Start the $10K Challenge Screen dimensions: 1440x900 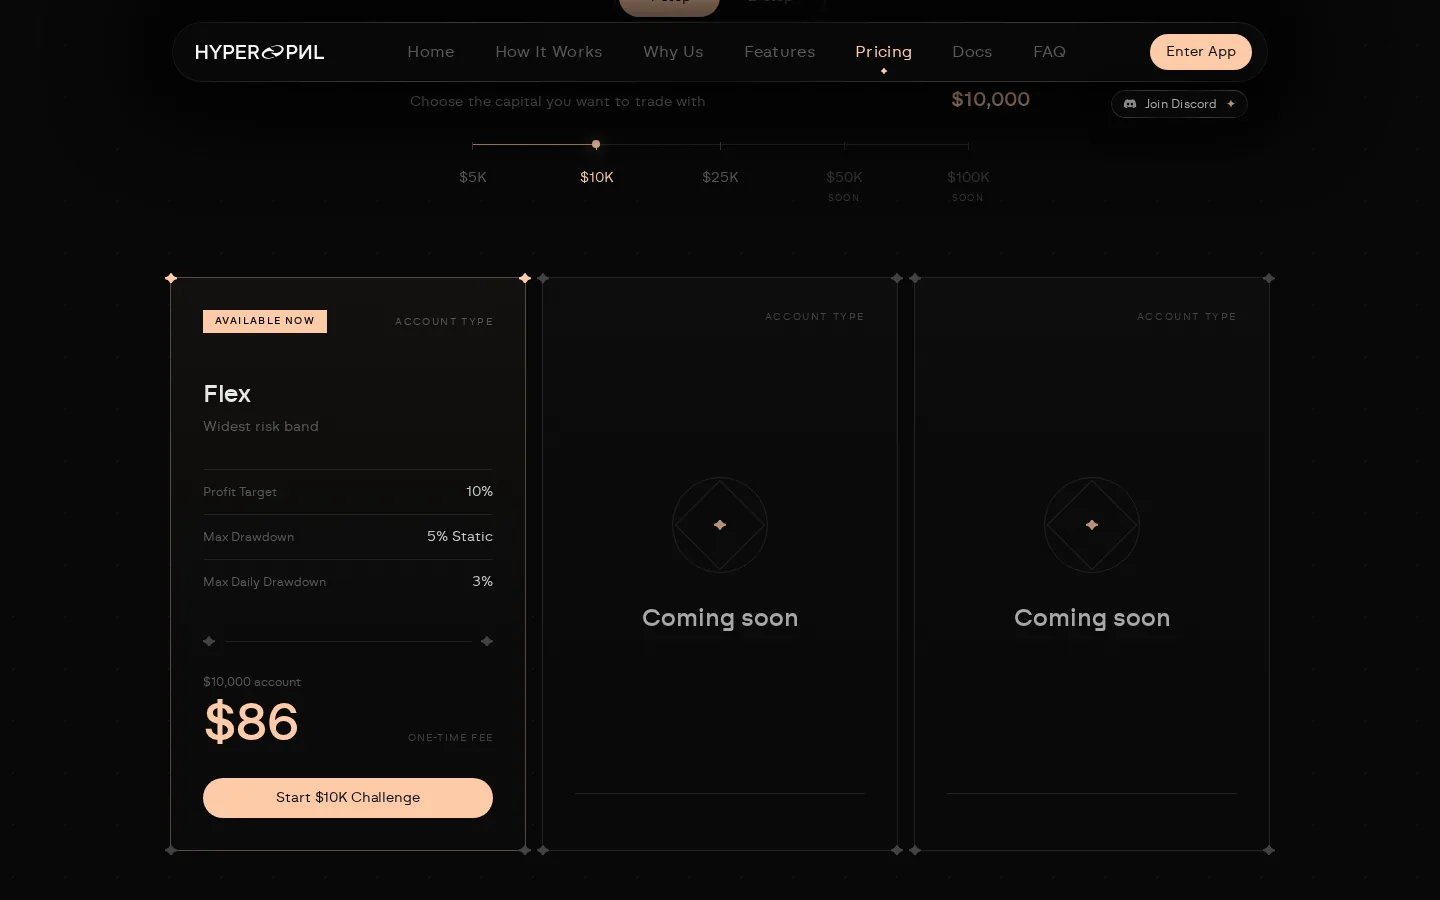(348, 798)
